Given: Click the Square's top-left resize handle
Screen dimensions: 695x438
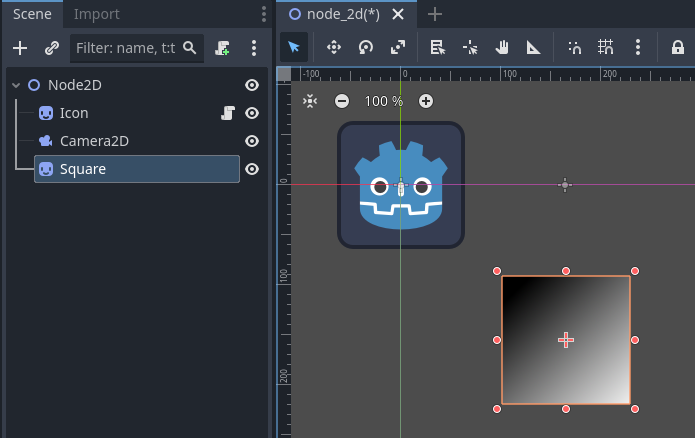Looking at the screenshot, I should (x=497, y=271).
